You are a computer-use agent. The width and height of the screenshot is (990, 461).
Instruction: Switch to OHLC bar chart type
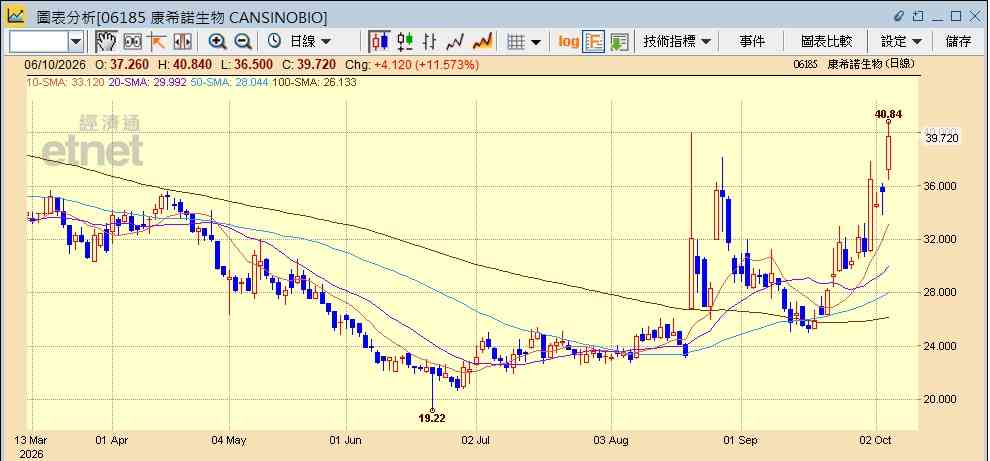[x=429, y=42]
